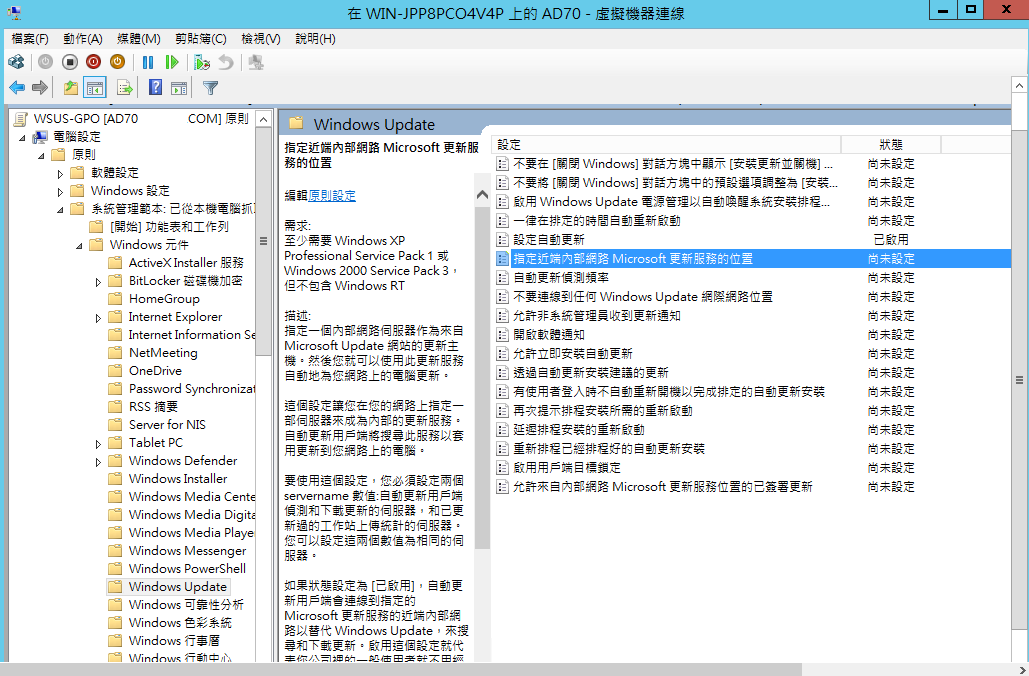Select the 設定自動更新 policy row
1029x676 pixels.
click(x=752, y=240)
